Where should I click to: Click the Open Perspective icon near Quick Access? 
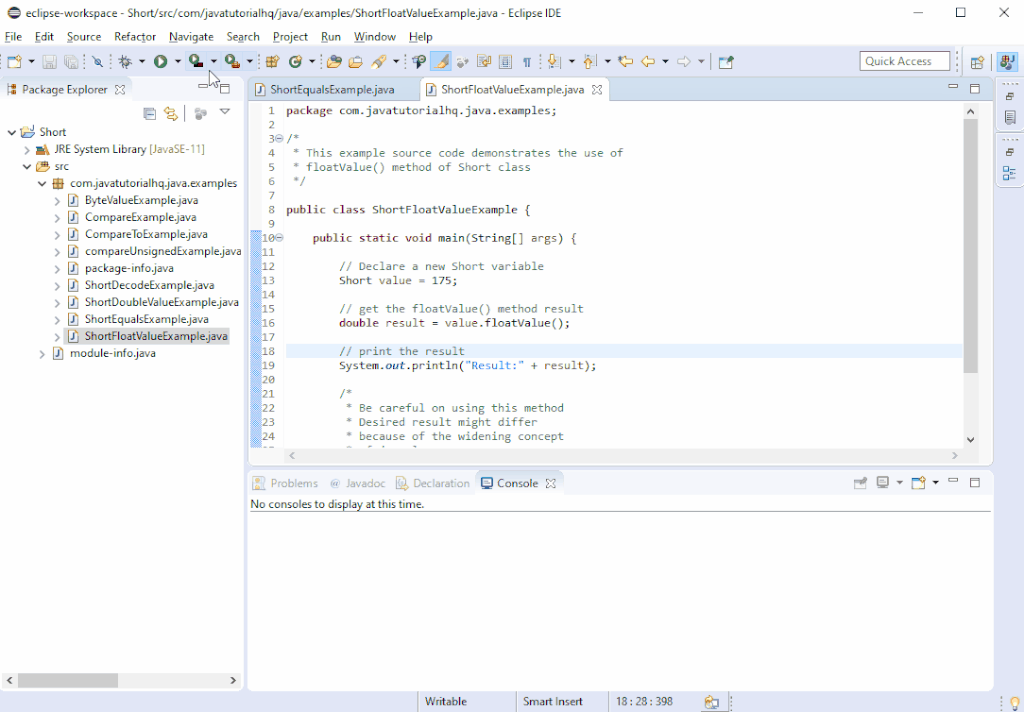pos(977,61)
